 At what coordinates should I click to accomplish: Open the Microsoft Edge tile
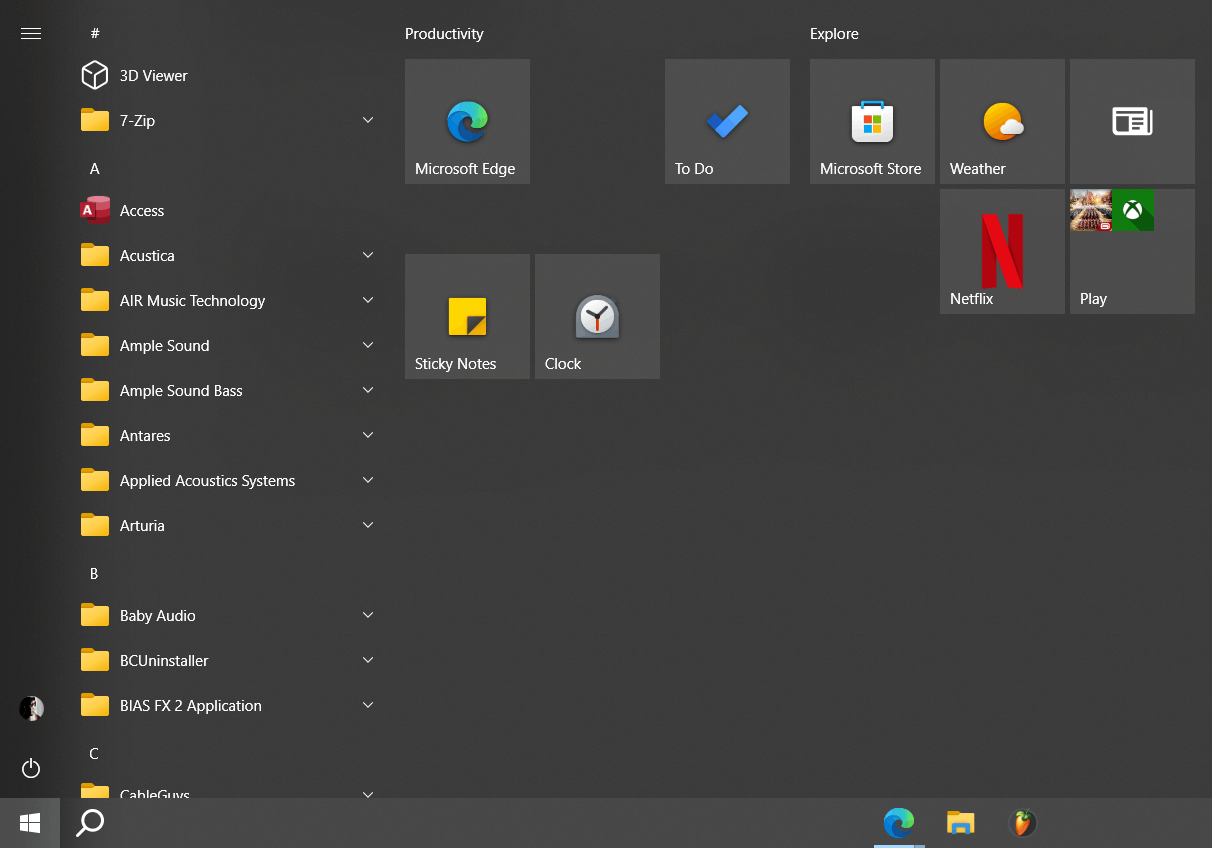pyautogui.click(x=467, y=121)
